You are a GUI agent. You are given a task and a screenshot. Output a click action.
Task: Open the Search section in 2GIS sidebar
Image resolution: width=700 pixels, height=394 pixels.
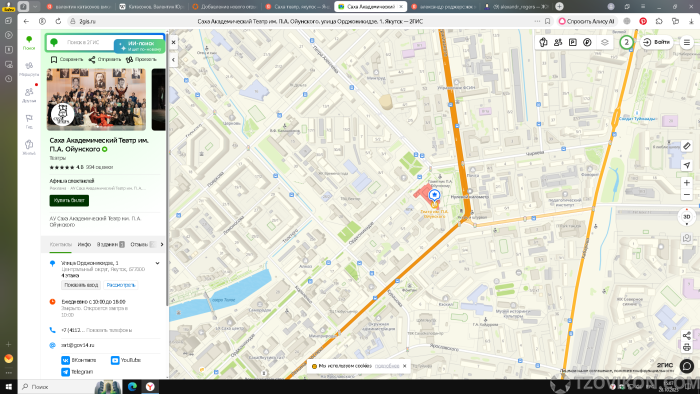click(x=29, y=42)
